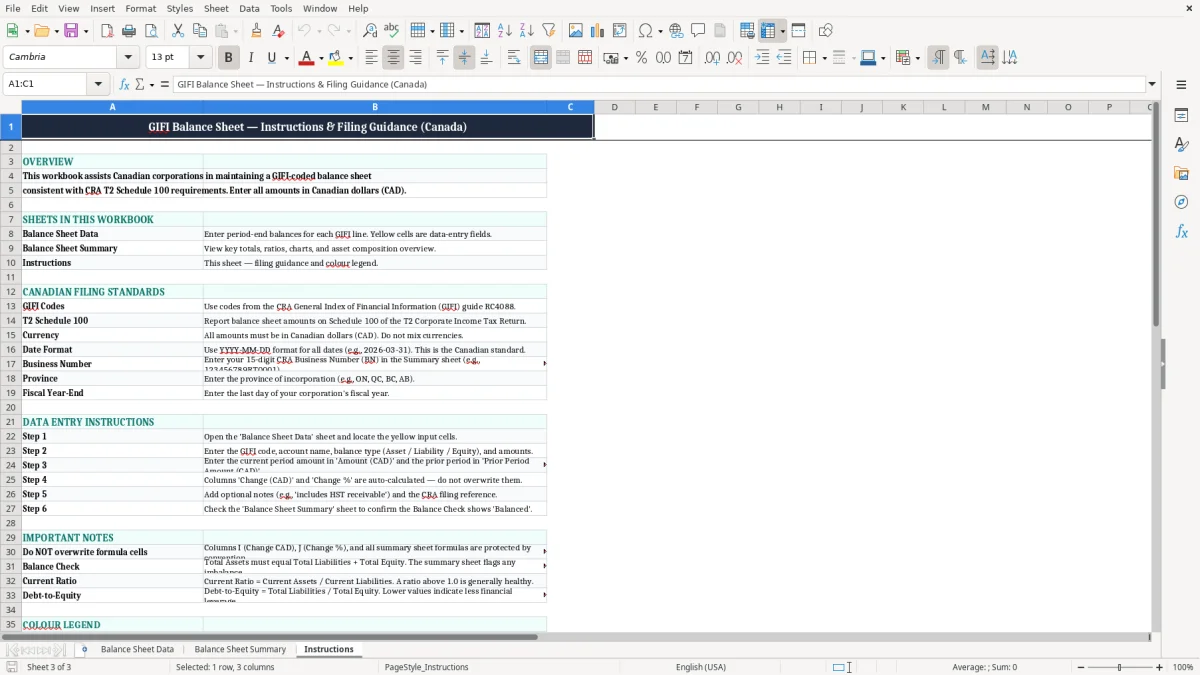
Task: Click the Increase Indent icon
Action: (x=762, y=58)
